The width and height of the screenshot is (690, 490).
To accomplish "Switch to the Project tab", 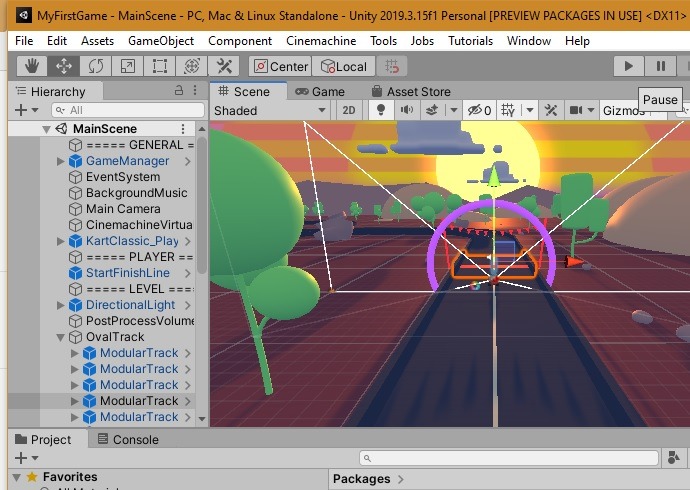I will (x=43, y=439).
